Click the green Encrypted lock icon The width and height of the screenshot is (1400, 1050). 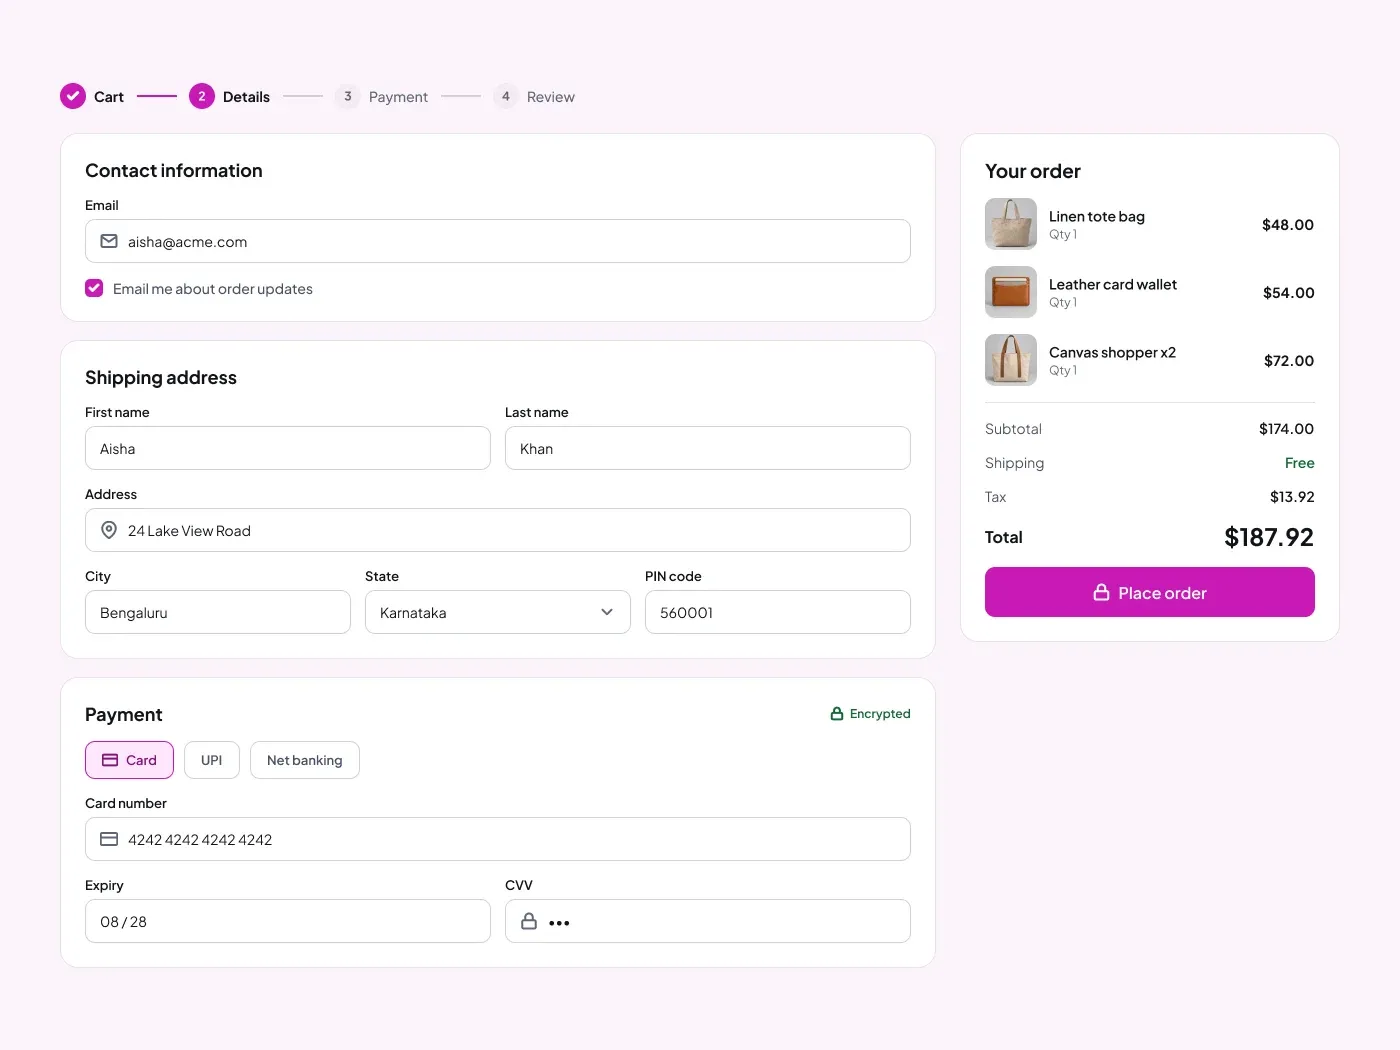coord(837,713)
